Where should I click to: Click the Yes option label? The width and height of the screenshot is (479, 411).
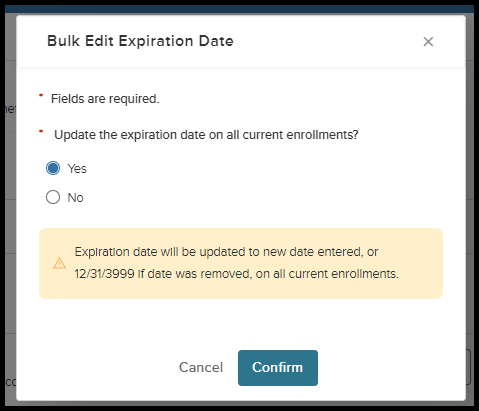click(77, 169)
